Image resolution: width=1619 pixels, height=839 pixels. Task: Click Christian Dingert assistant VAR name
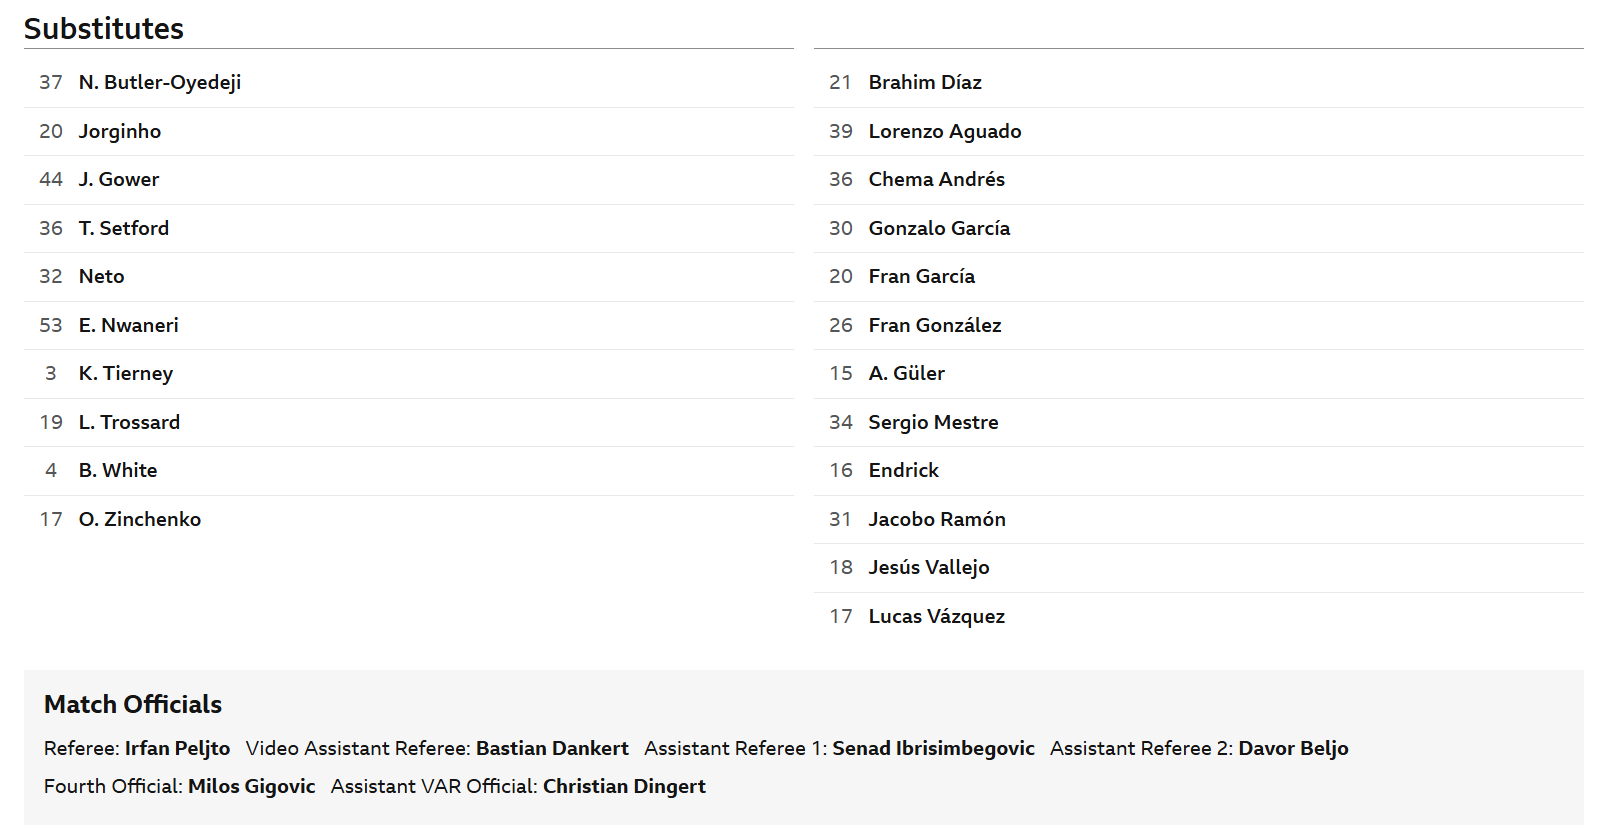pyautogui.click(x=625, y=787)
